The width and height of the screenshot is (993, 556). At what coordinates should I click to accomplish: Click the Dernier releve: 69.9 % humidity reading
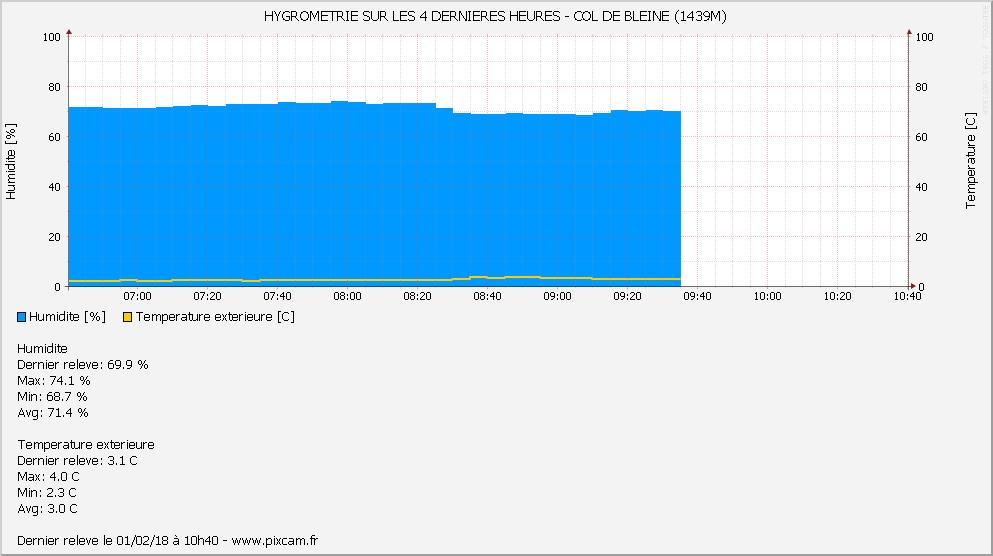click(x=83, y=364)
